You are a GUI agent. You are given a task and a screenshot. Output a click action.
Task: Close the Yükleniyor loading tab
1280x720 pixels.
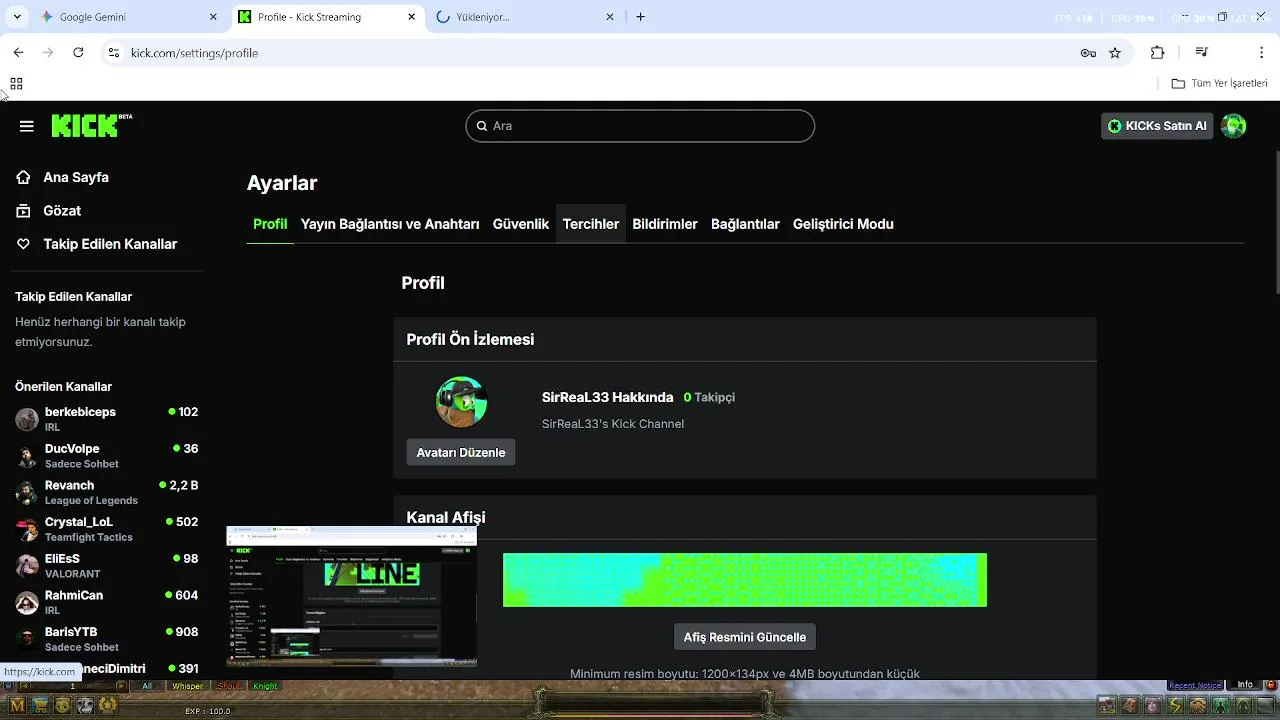pyautogui.click(x=611, y=17)
